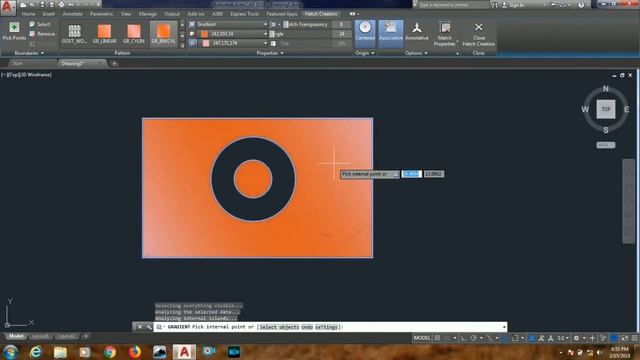Open the Output ribbon tab
640x360 pixels.
171,14
